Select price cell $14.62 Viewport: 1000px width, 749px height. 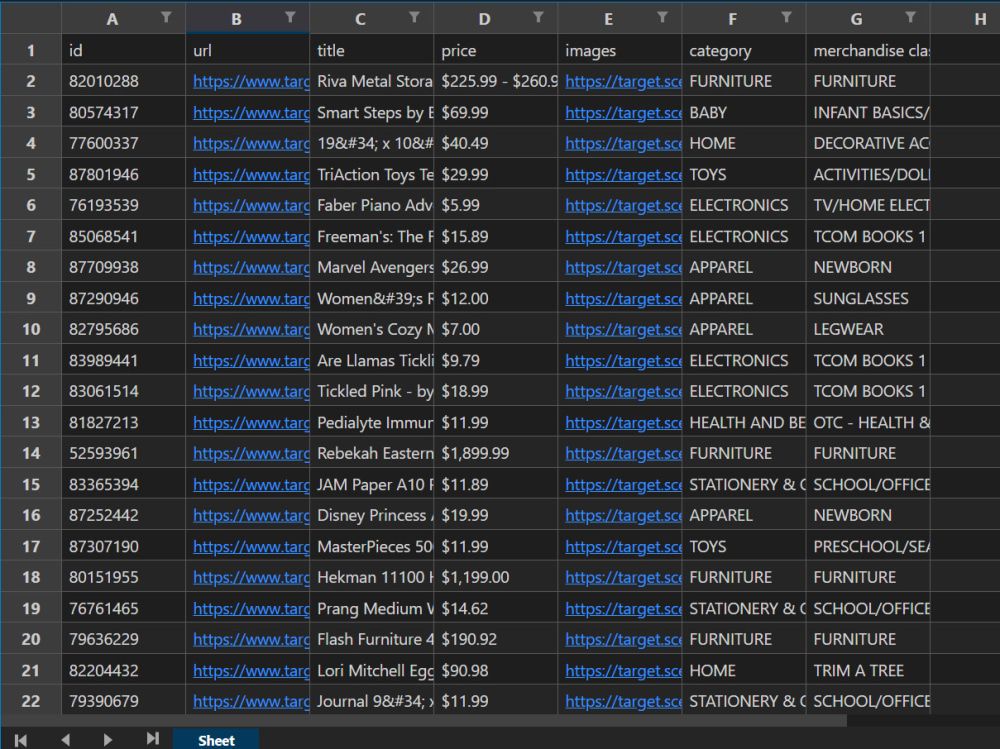pyautogui.click(x=496, y=609)
